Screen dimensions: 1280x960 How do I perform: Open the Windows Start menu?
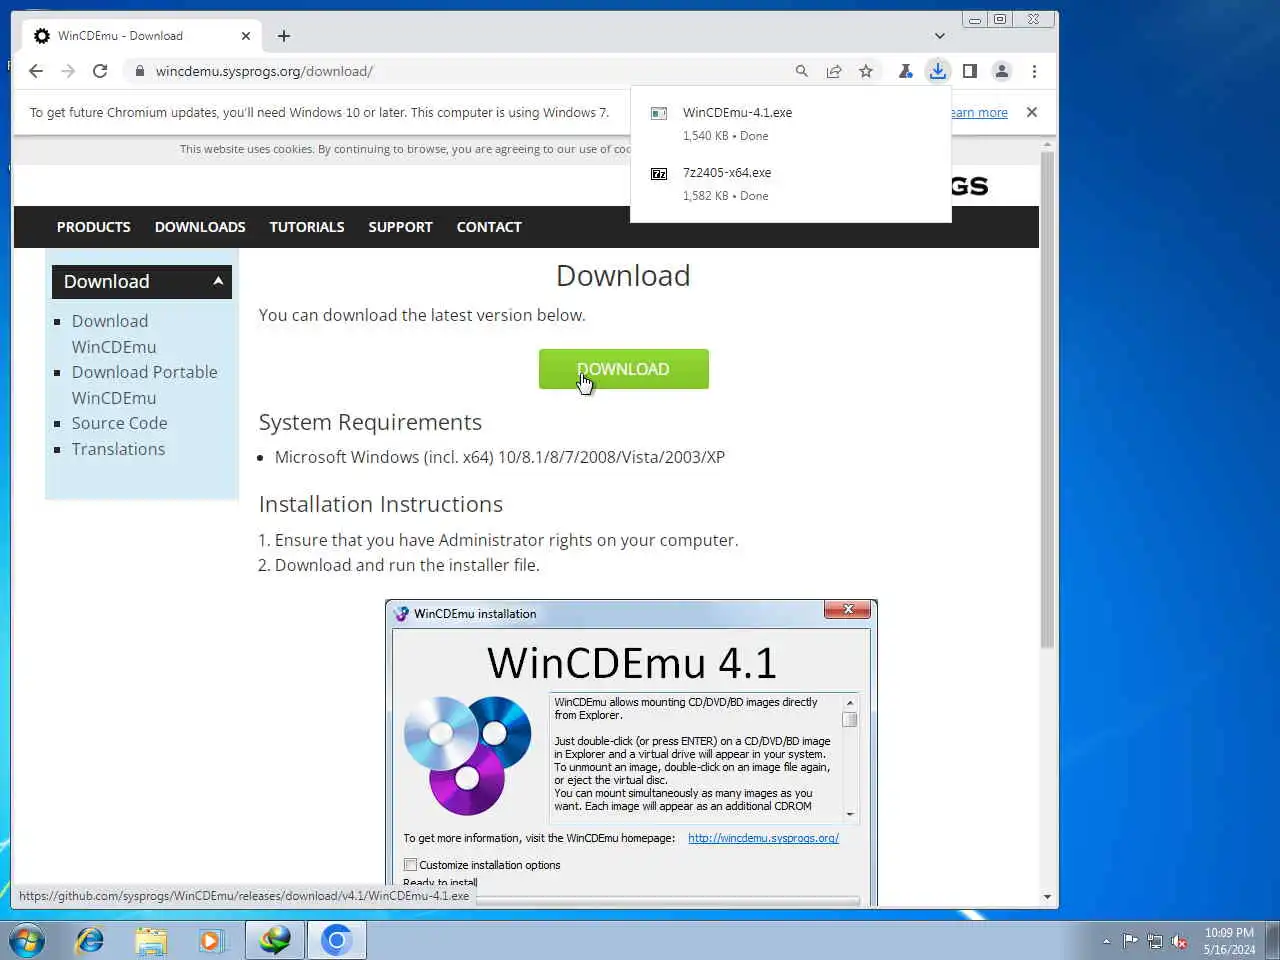tap(27, 941)
